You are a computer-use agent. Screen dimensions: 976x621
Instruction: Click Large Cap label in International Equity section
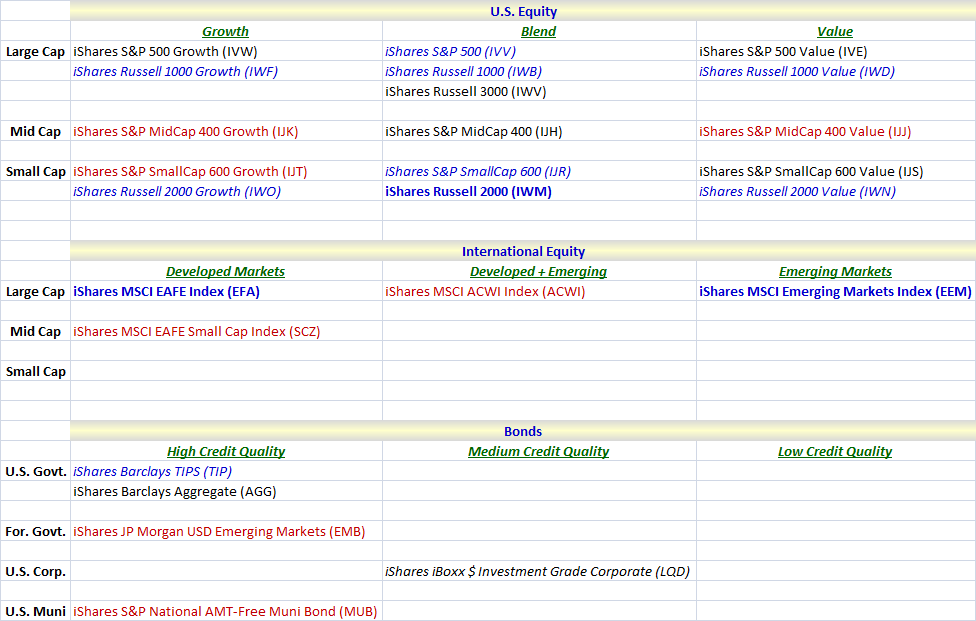[x=35, y=291]
